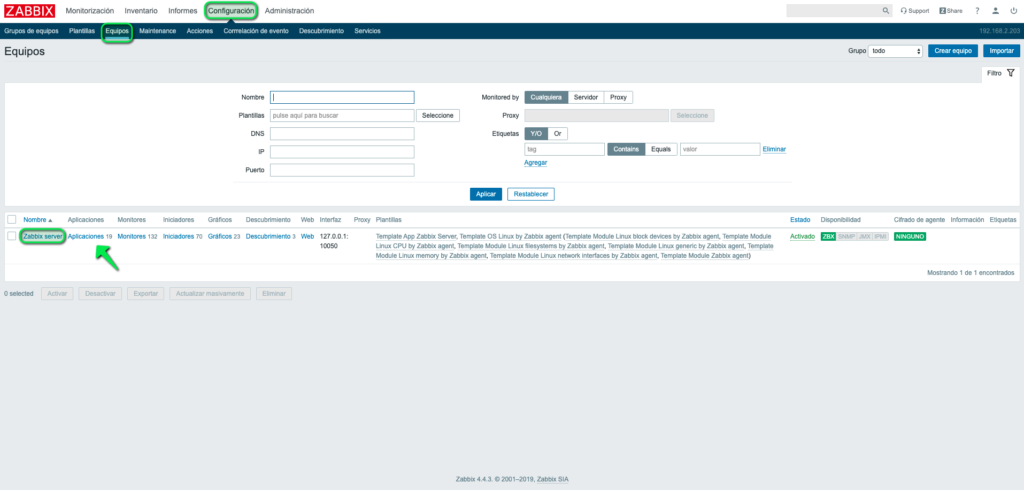Go to Correlación de evento submenu
Viewport: 1024px width, 490px height.
pos(256,31)
